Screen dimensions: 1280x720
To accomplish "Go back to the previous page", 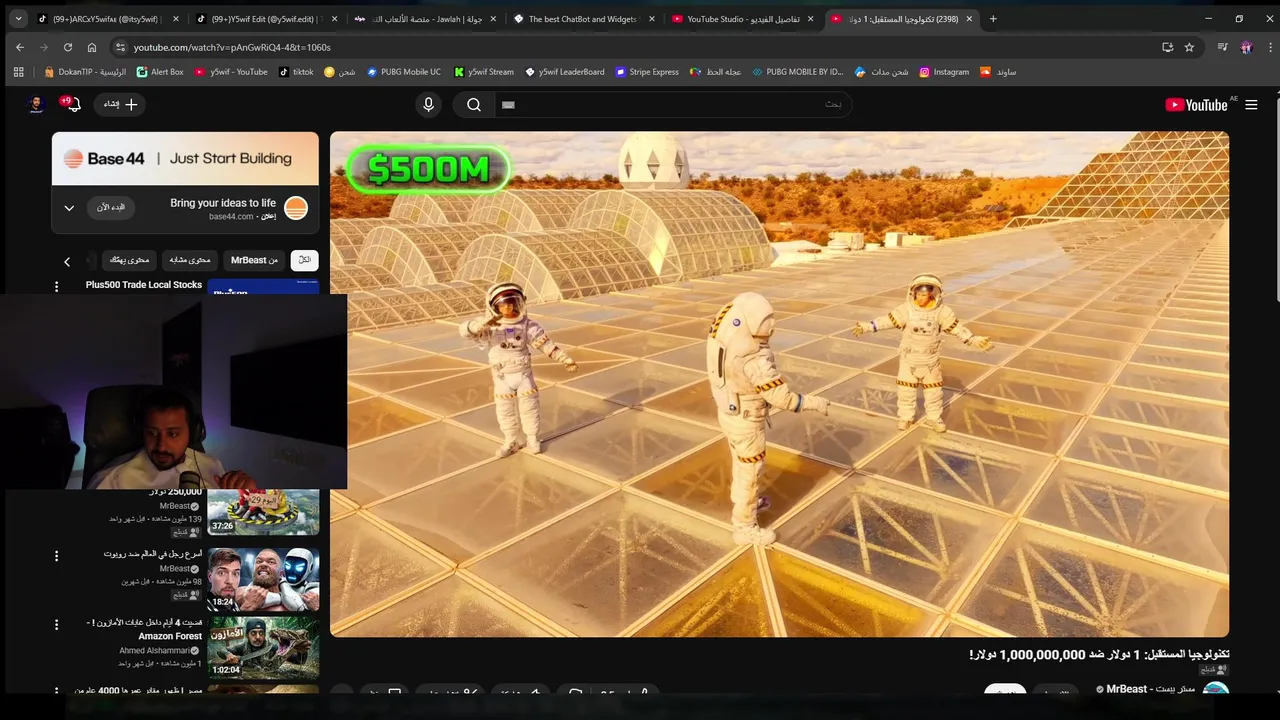I will [x=19, y=47].
